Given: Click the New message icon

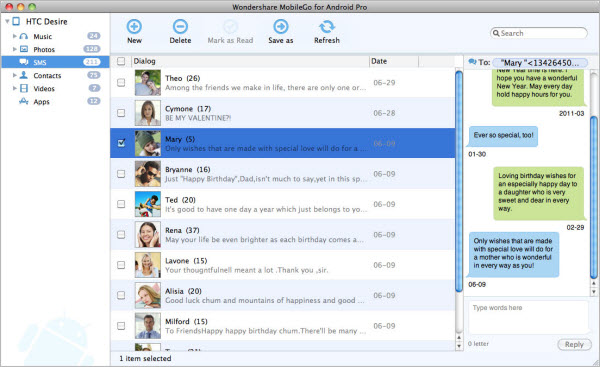Looking at the screenshot, I should [134, 26].
